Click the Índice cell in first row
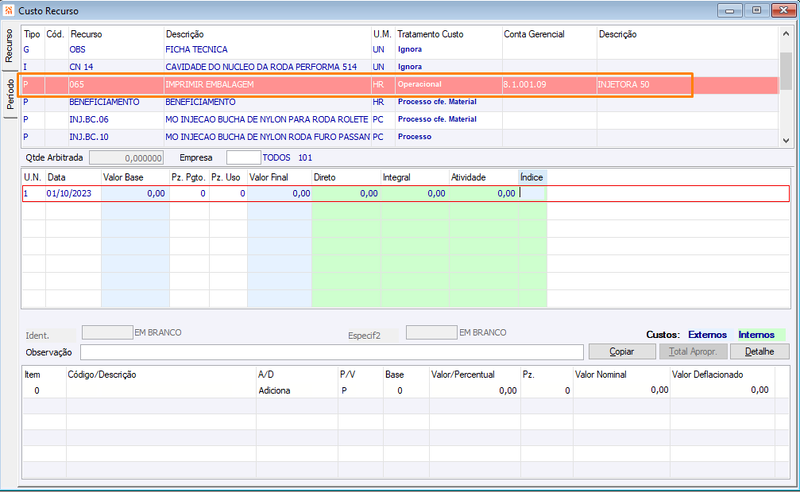The image size is (800, 493). 533,193
